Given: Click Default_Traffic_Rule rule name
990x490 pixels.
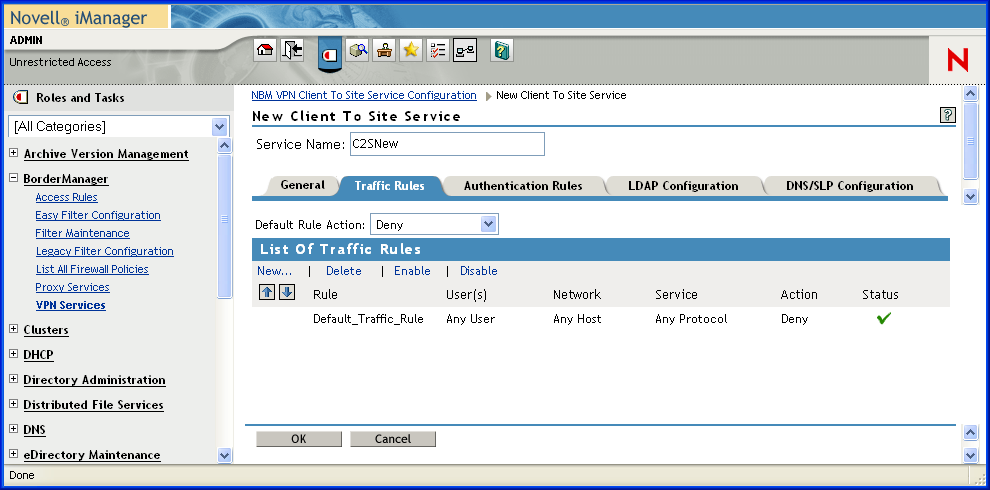Looking at the screenshot, I should coord(368,319).
